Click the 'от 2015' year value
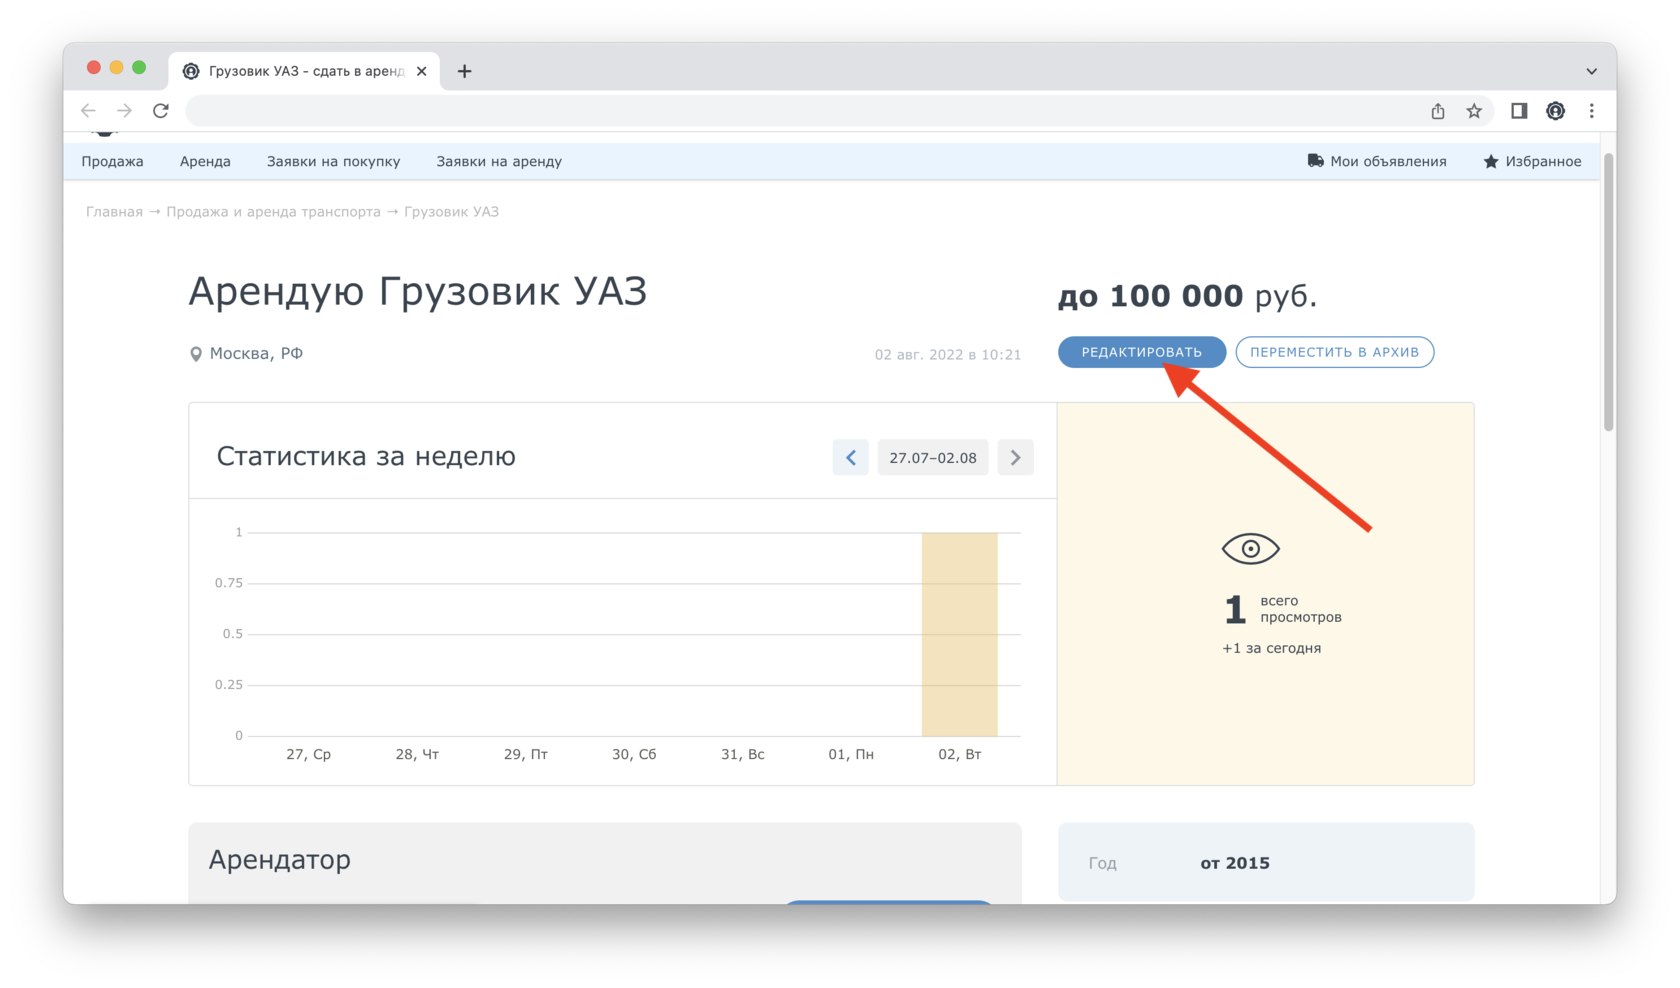This screenshot has width=1680, height=988. [x=1235, y=863]
